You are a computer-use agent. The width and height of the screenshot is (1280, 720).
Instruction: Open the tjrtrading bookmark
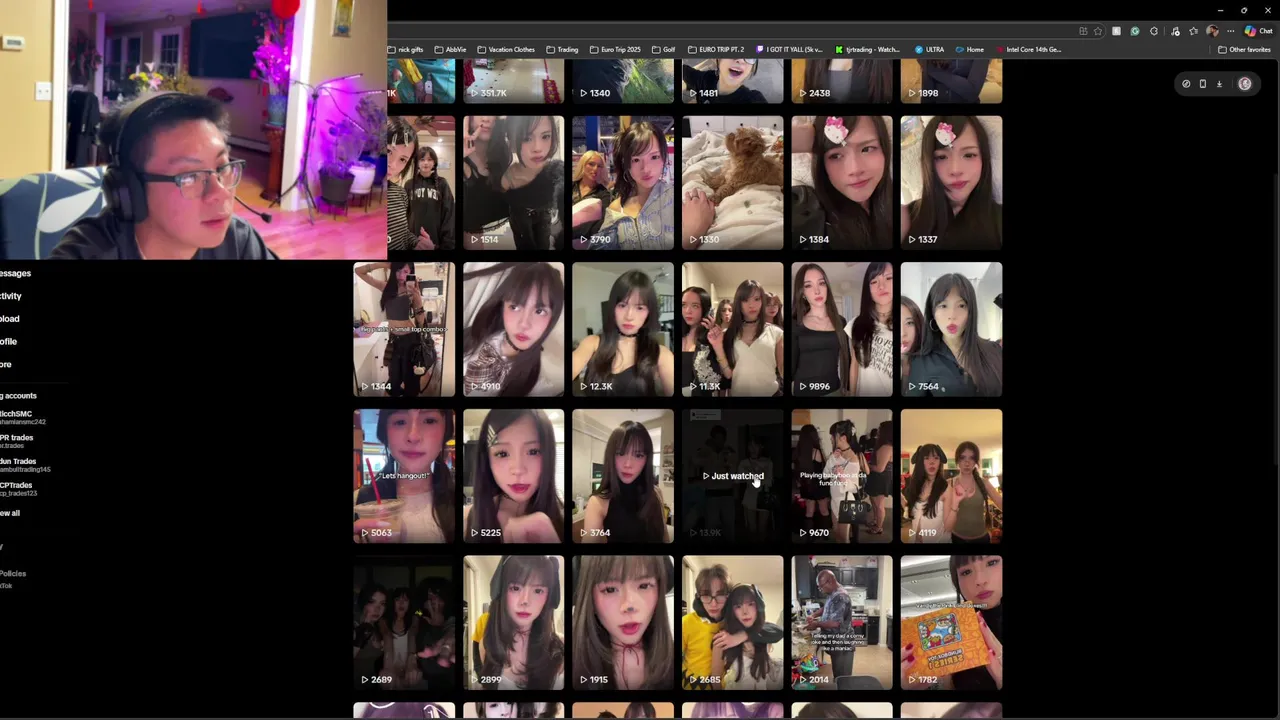pyautogui.click(x=868, y=49)
